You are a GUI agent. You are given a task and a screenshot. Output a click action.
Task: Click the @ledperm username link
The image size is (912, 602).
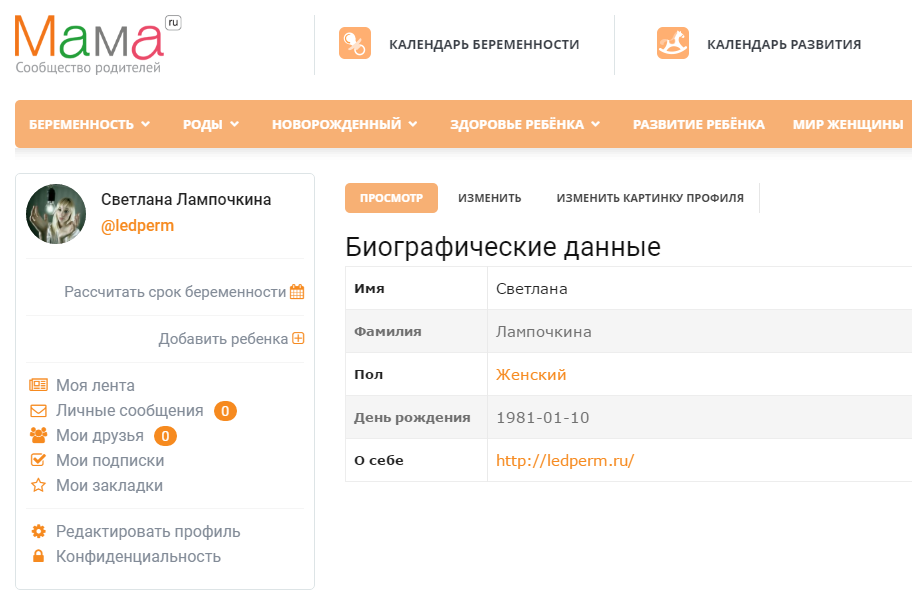coord(138,226)
